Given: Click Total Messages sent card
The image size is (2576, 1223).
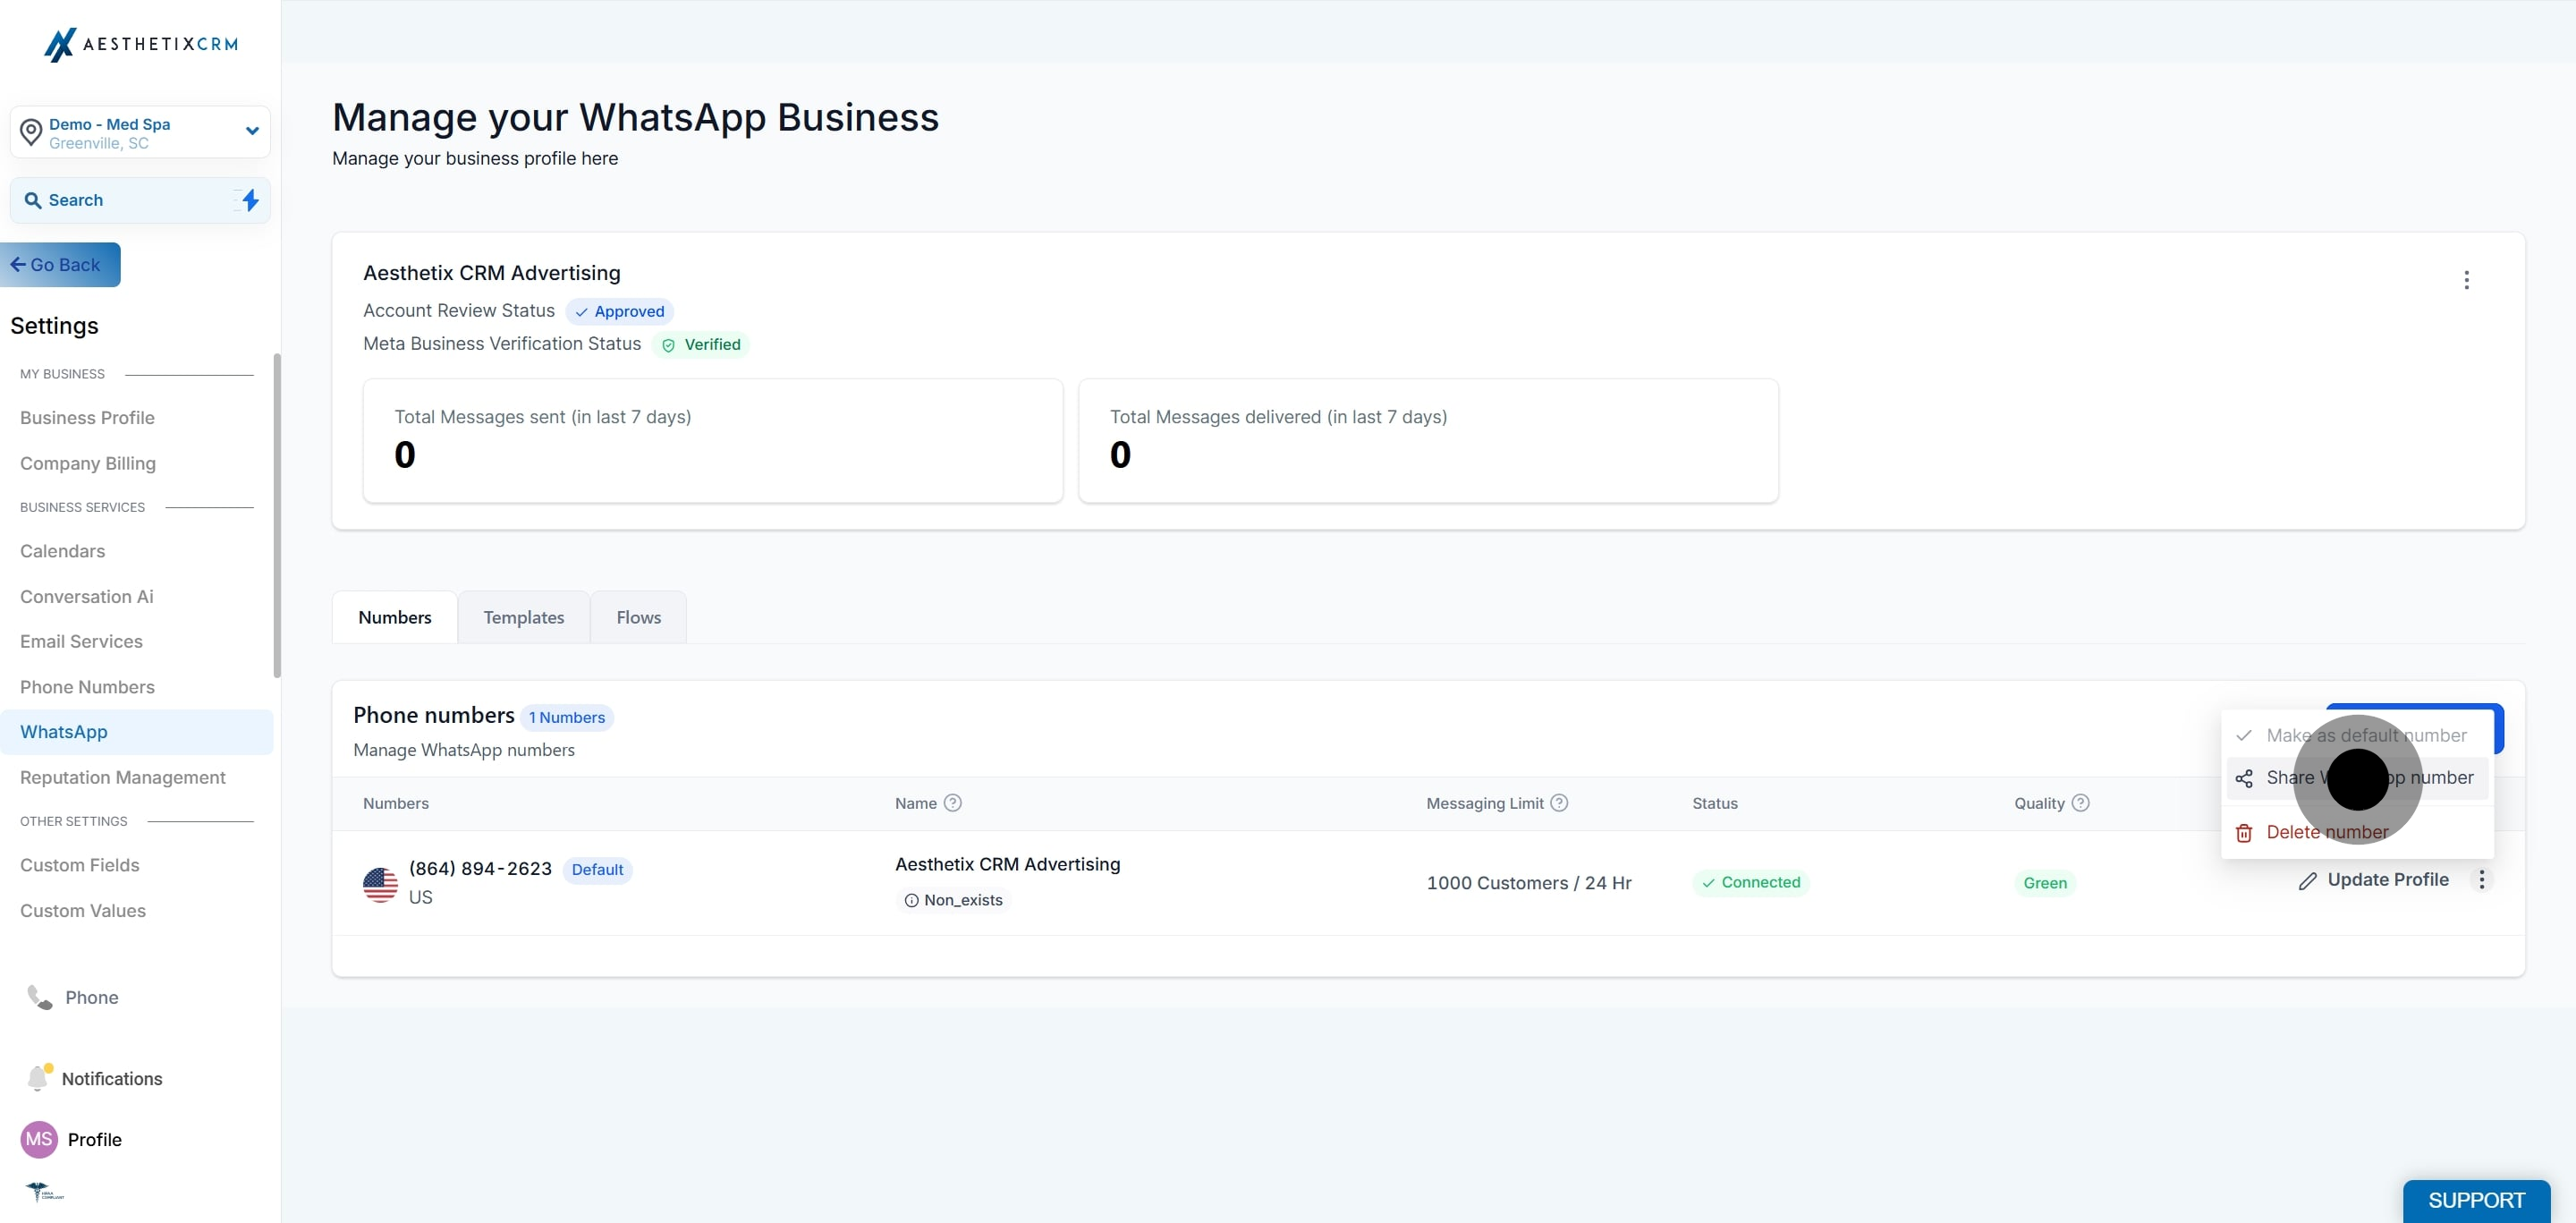Looking at the screenshot, I should pos(712,440).
